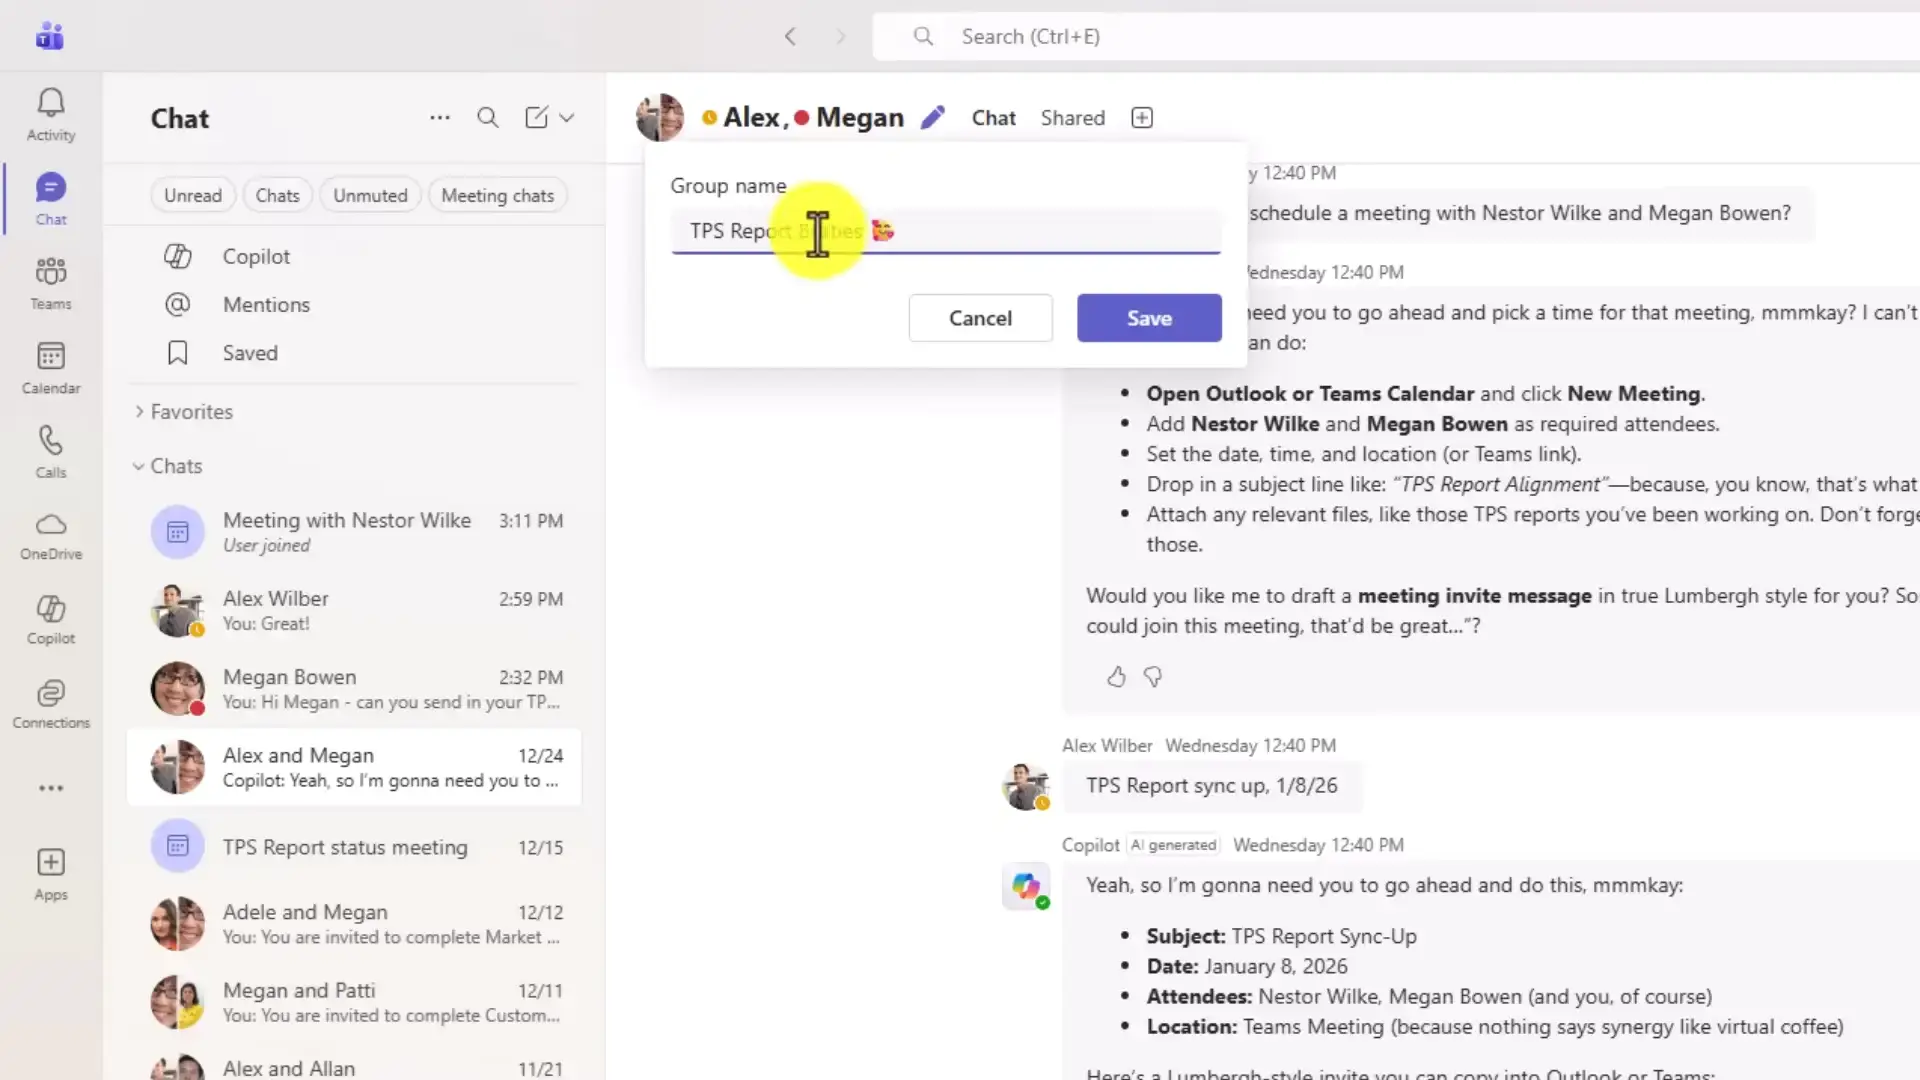
Task: Open TPS Report status meeting chat
Action: tap(355, 847)
